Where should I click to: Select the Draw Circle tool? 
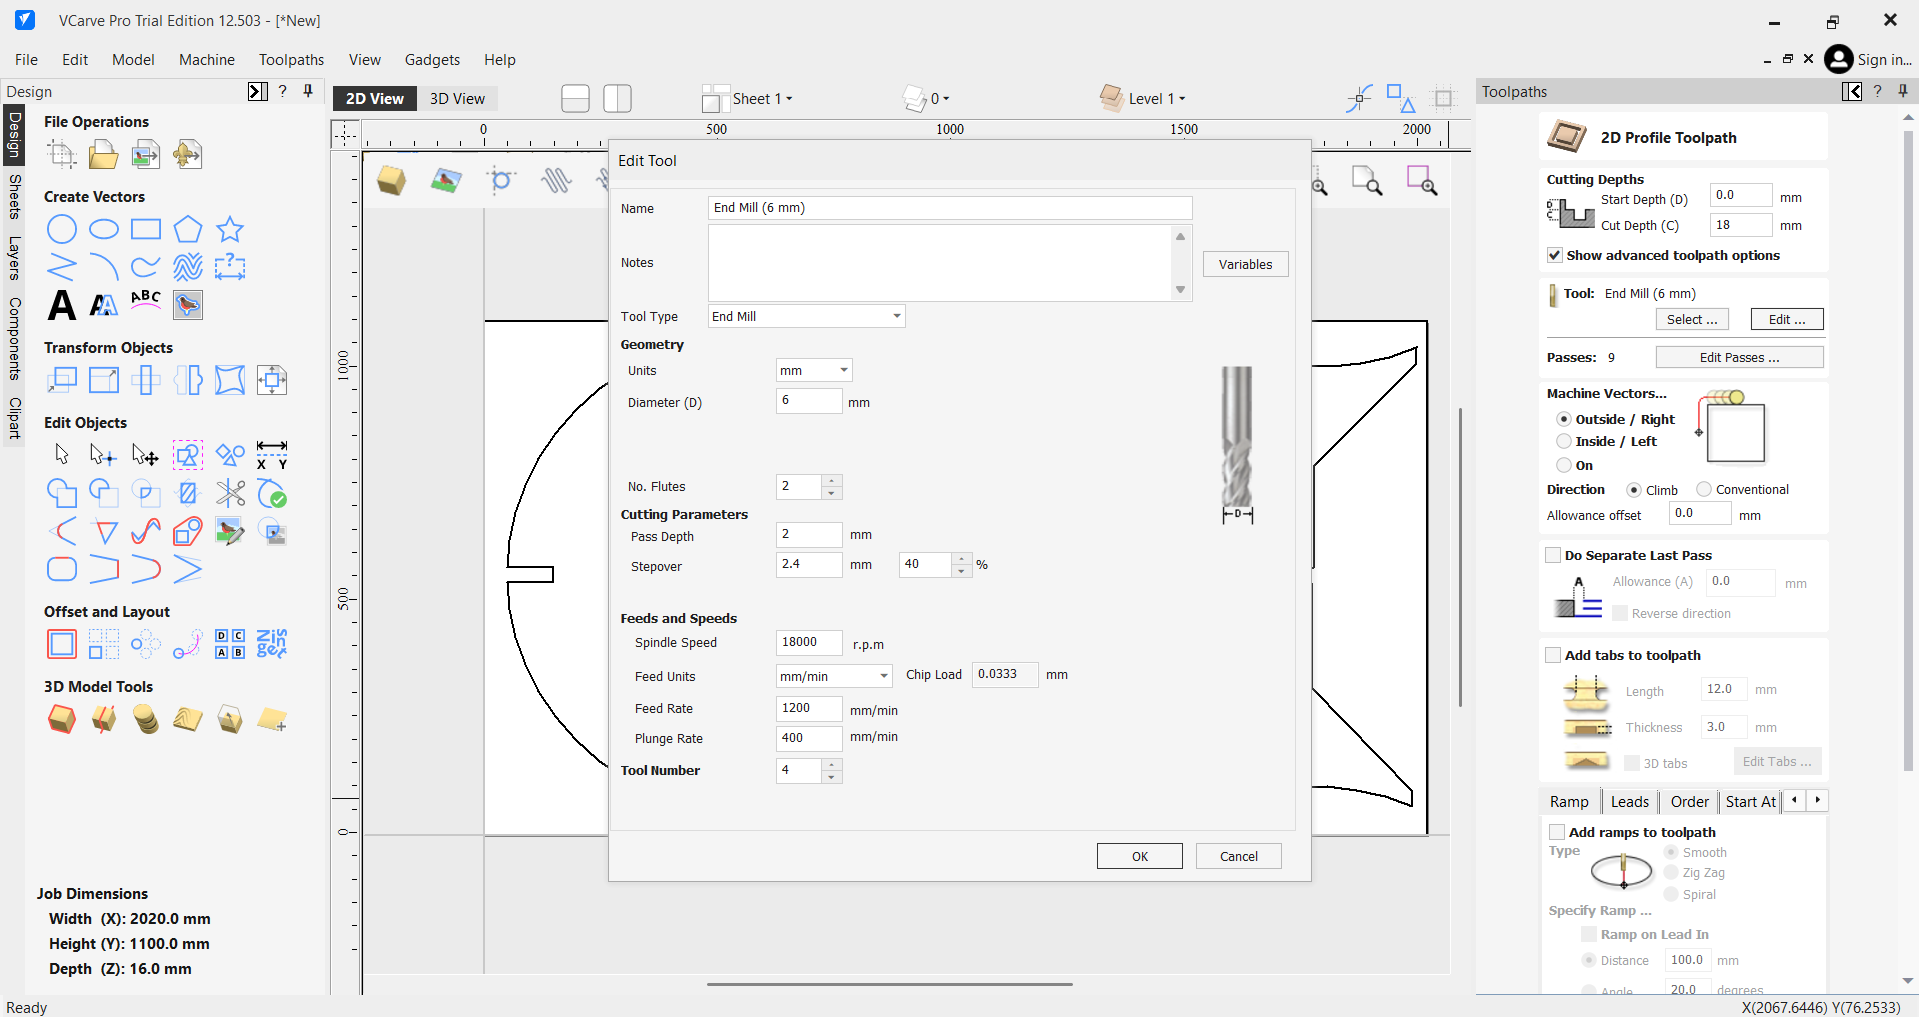click(62, 229)
